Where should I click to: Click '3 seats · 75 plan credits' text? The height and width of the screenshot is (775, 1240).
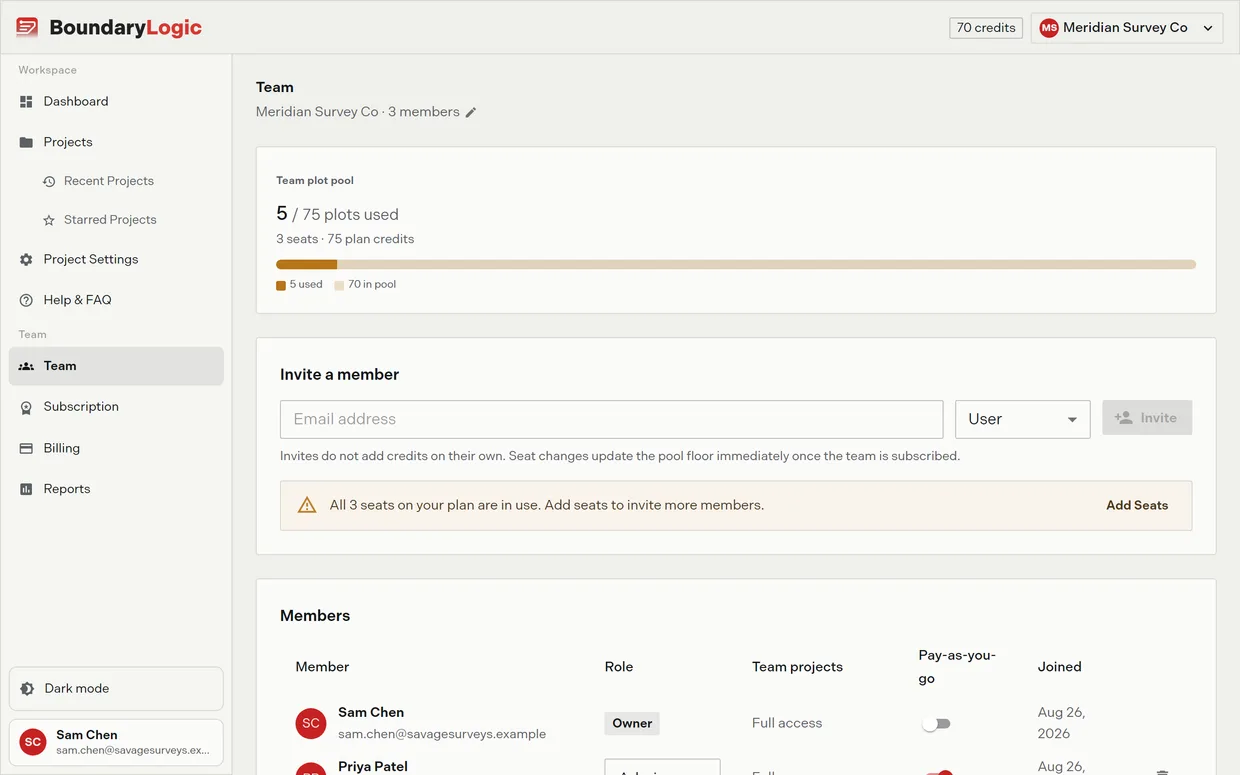coord(345,239)
